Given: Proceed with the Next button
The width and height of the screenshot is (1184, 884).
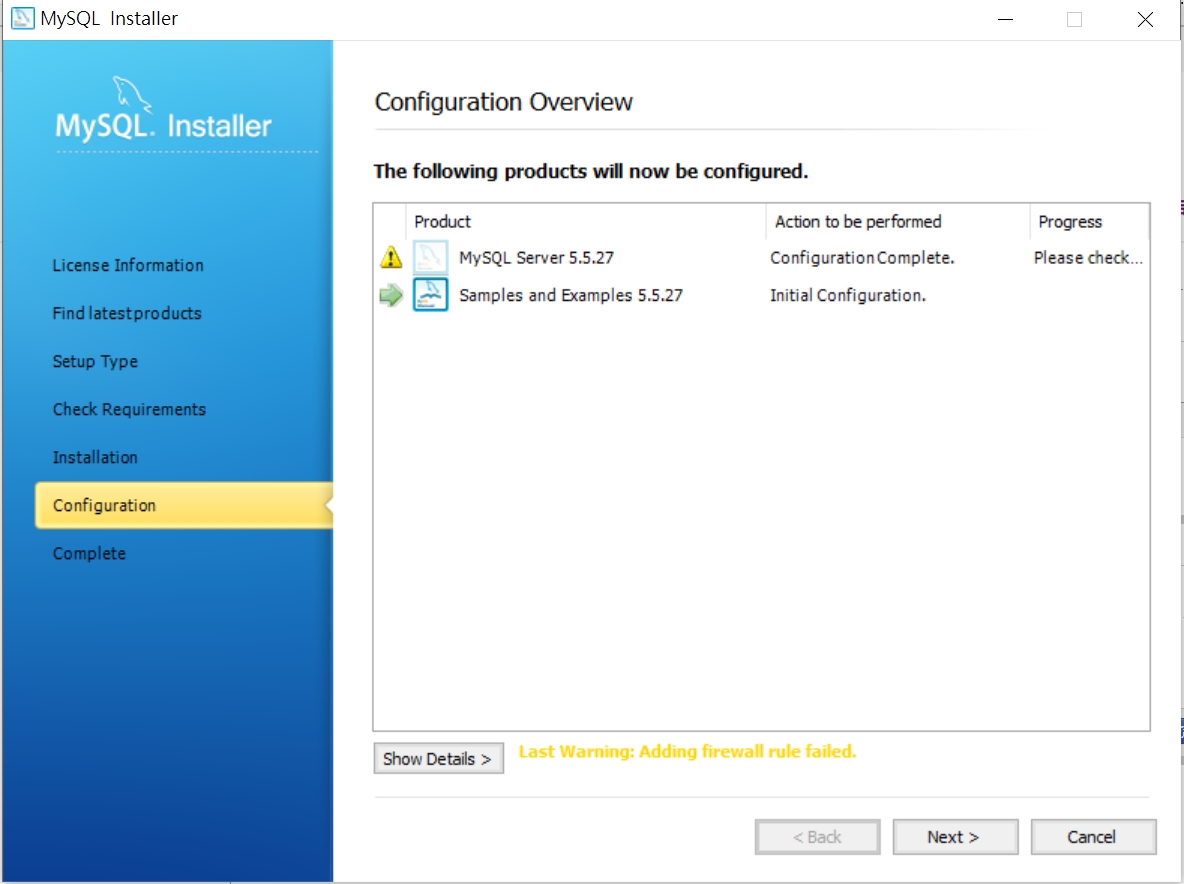Looking at the screenshot, I should point(954,836).
